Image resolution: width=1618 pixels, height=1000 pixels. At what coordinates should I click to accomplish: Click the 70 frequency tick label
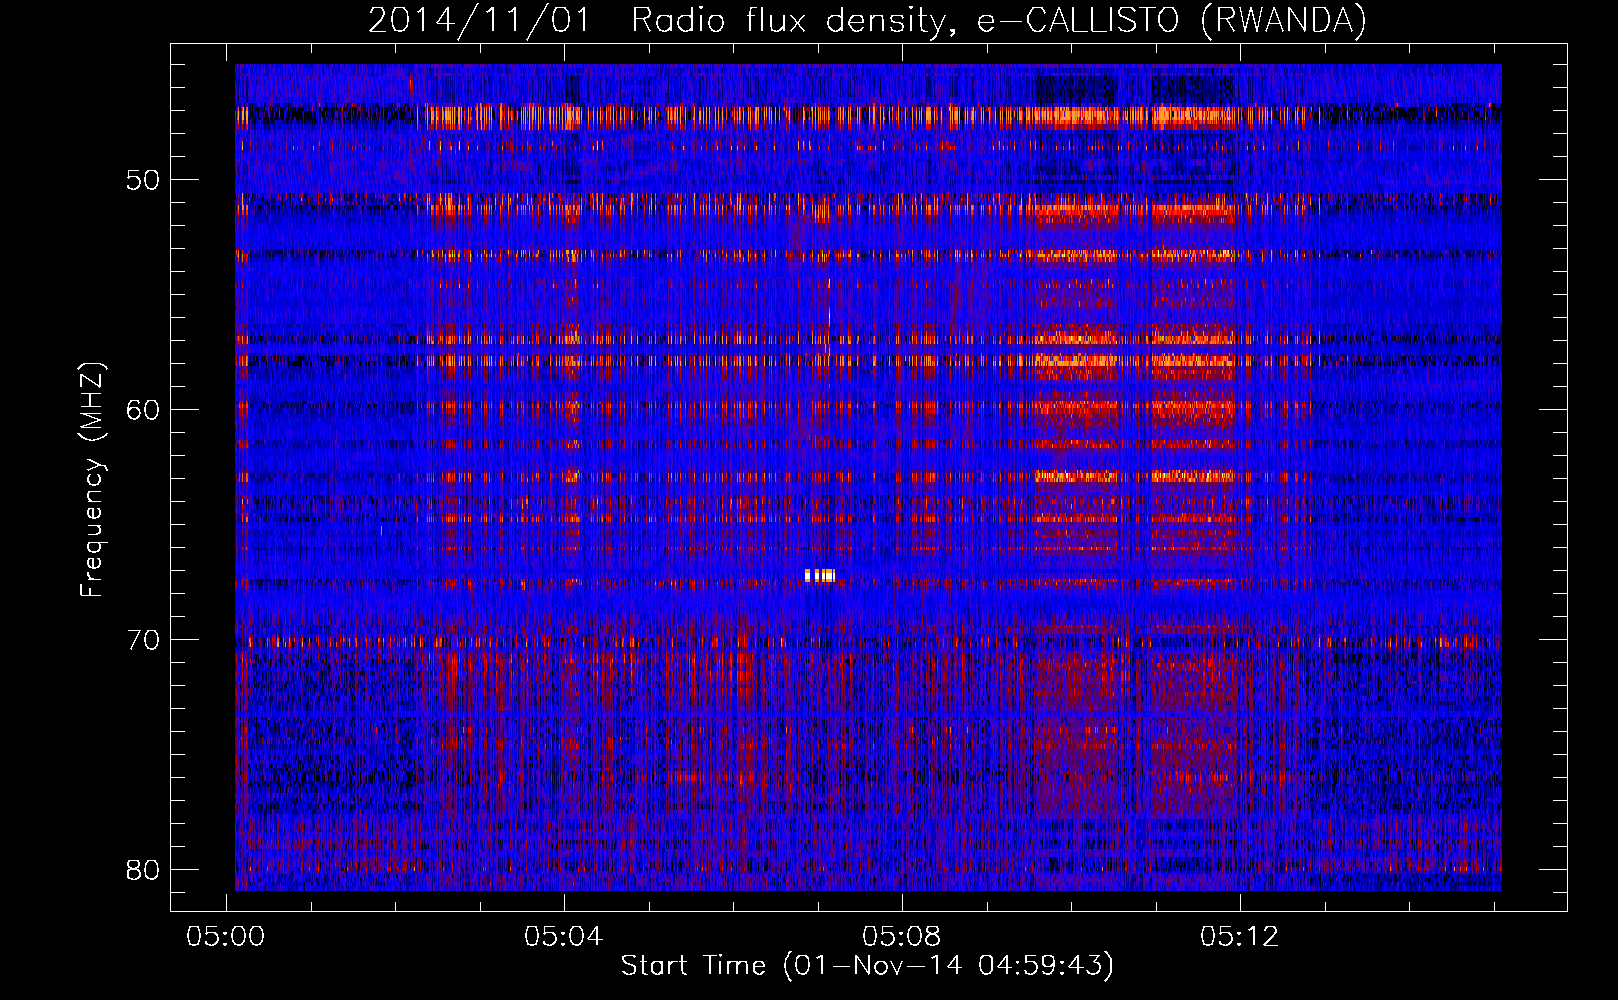click(x=143, y=640)
